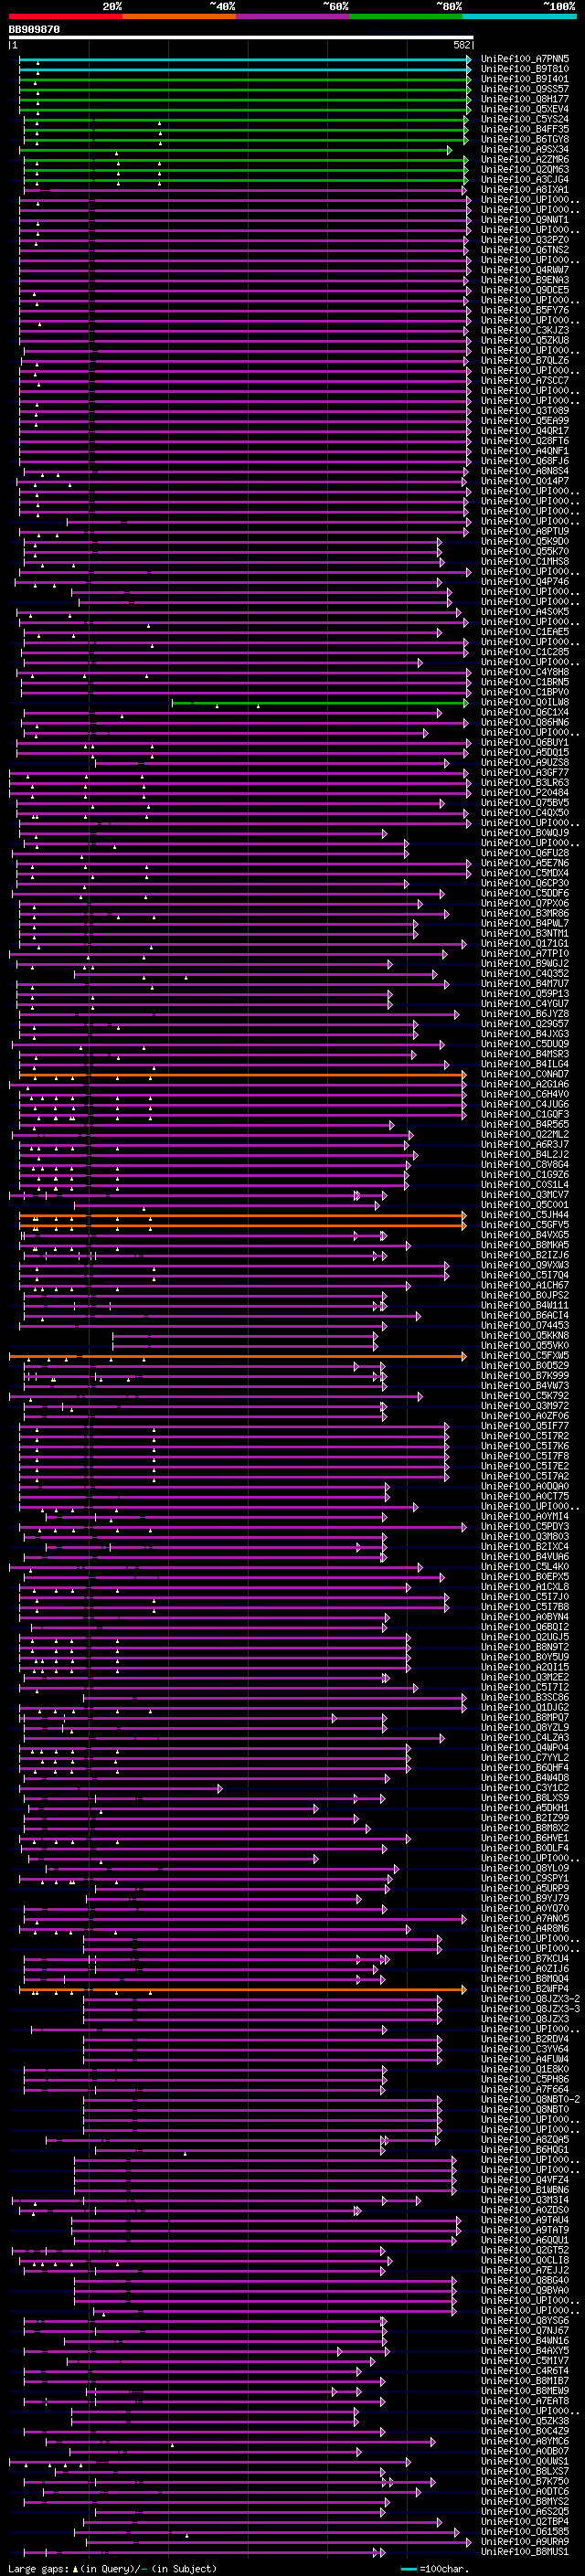Image resolution: width=585 pixels, height=2576 pixels.
Task: Select hit UniRef100_Q0ILW8
Action: [x=525, y=702]
